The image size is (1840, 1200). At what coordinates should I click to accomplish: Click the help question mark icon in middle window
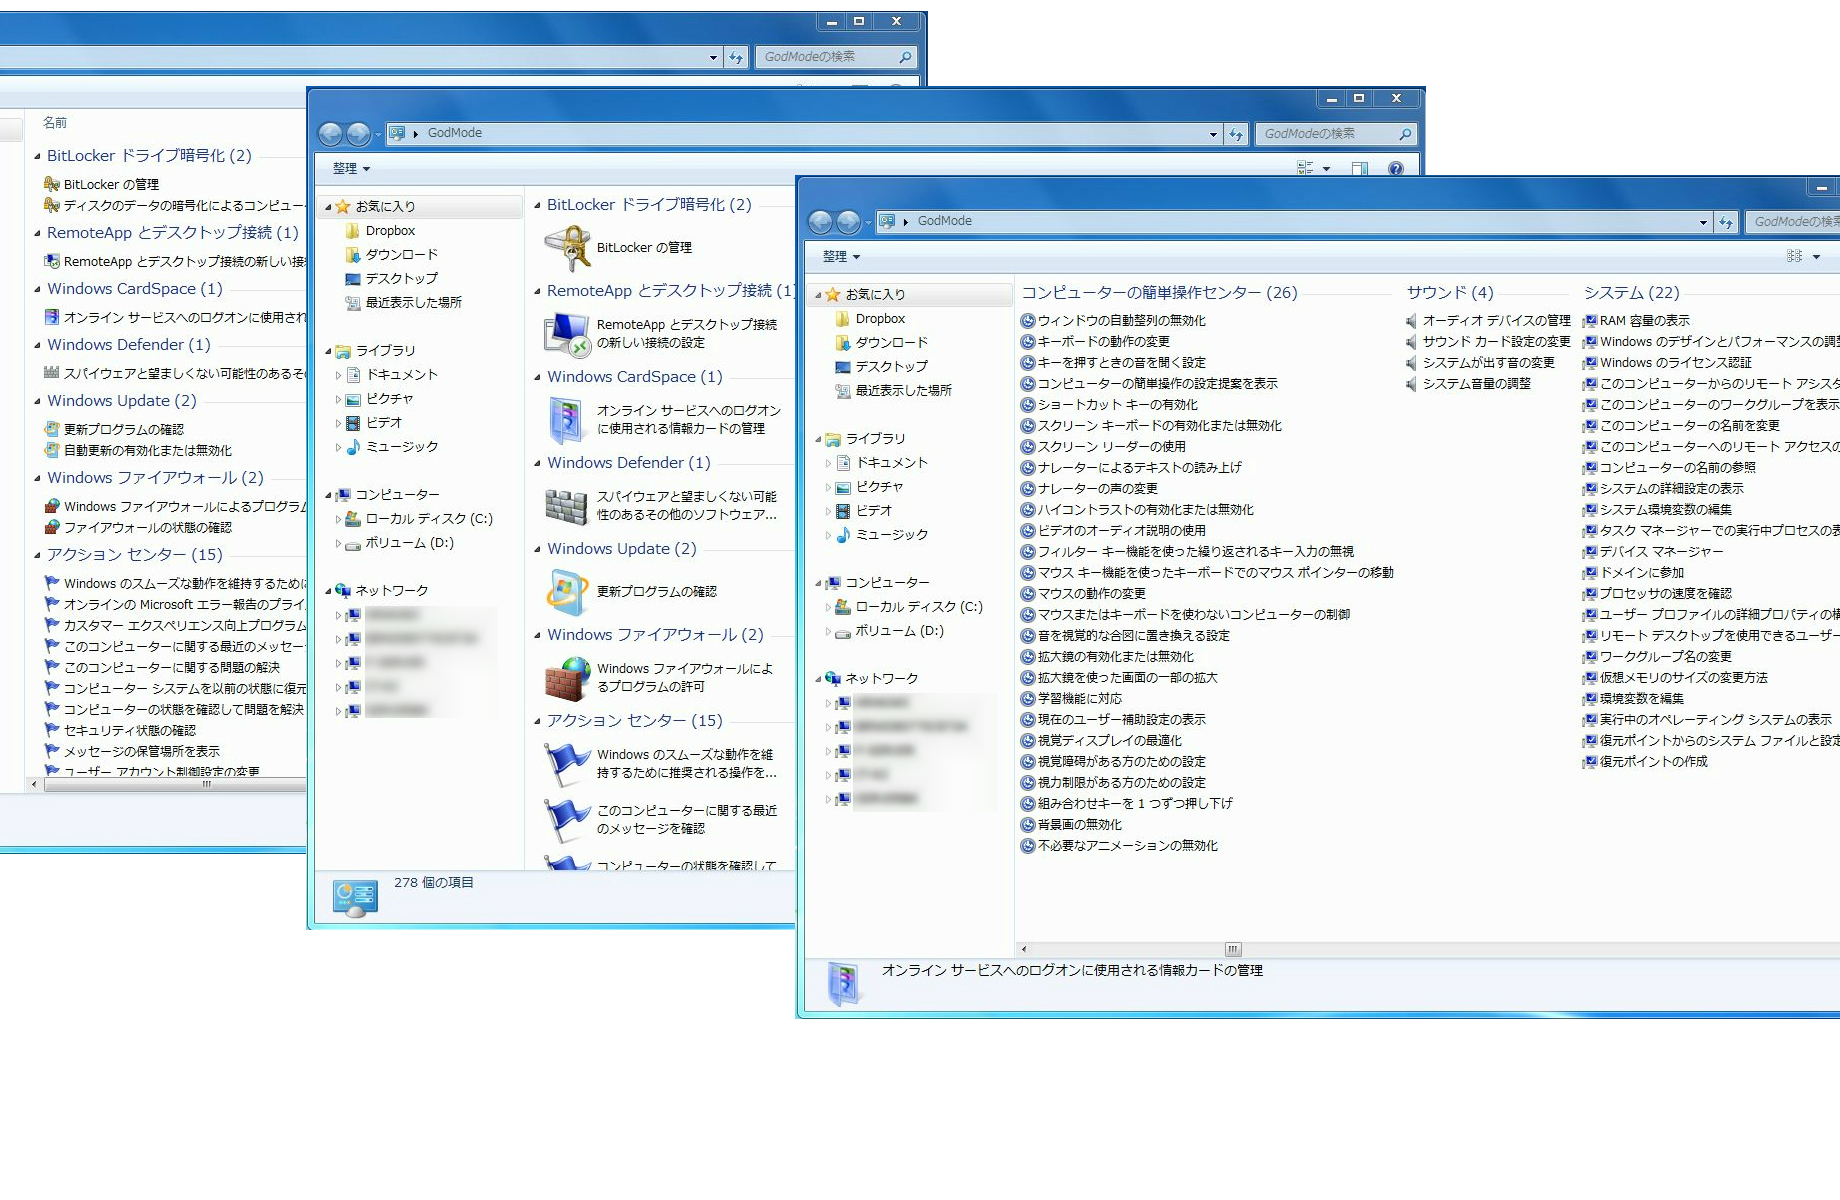click(x=1395, y=169)
